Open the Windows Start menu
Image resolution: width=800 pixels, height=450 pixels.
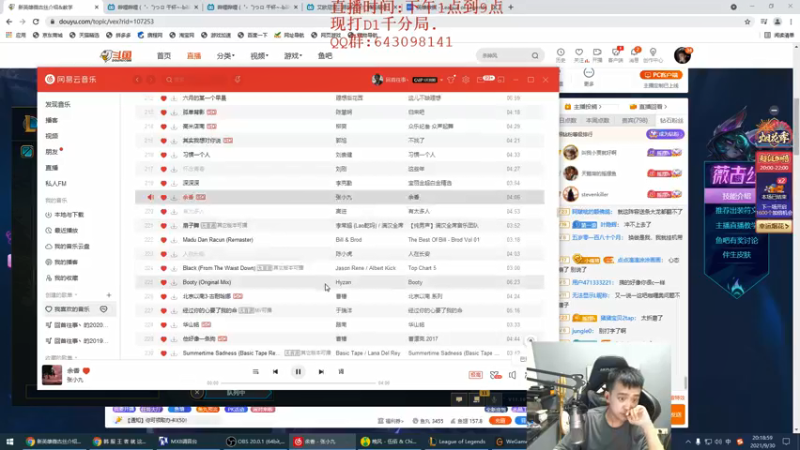coord(10,441)
